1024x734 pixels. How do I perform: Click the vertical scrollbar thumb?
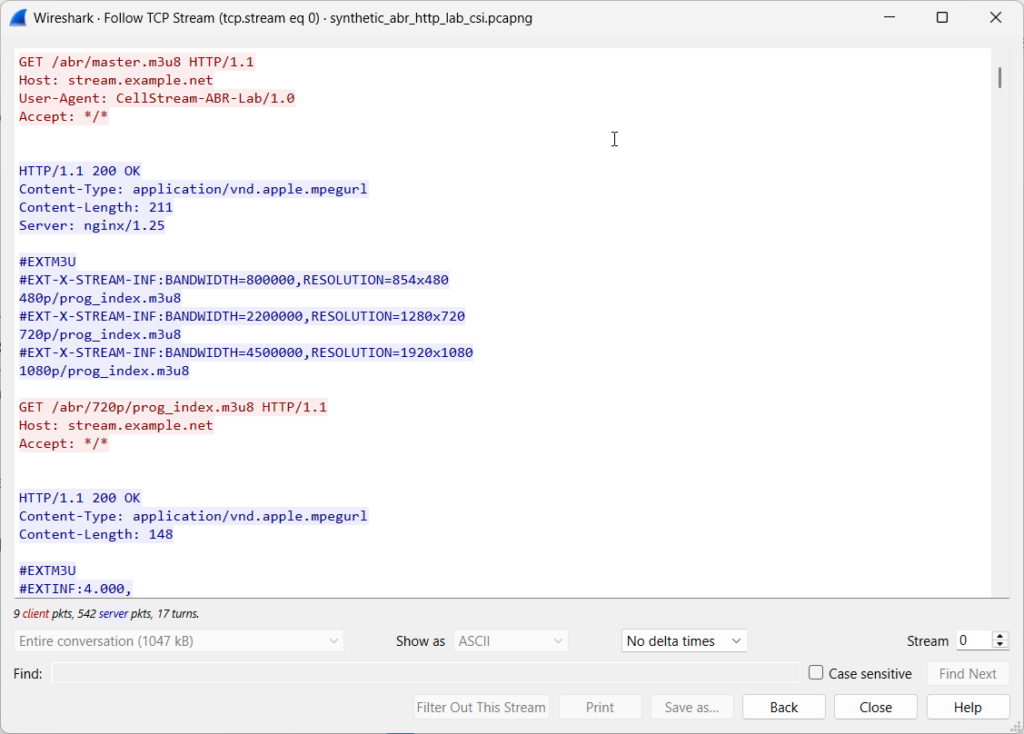click(x=999, y=77)
